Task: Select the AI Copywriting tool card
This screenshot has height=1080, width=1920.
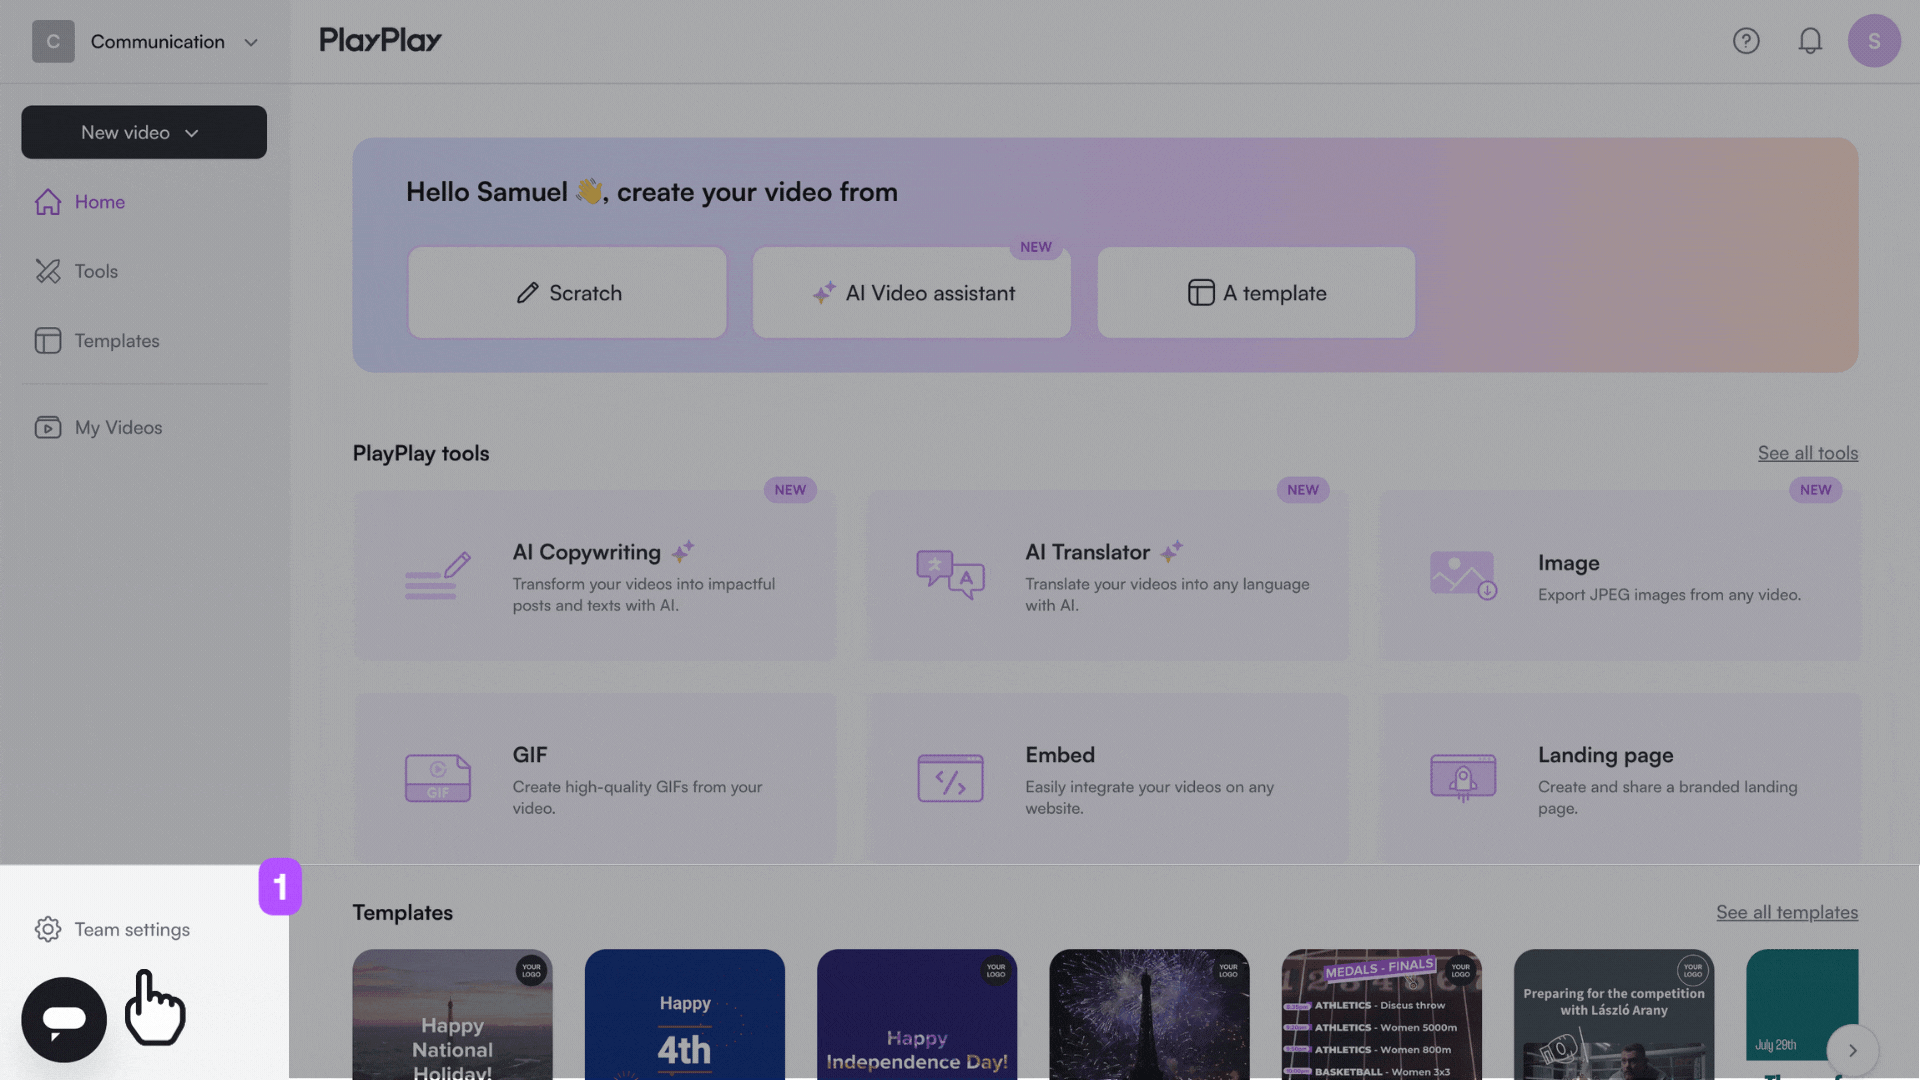Action: pyautogui.click(x=595, y=576)
